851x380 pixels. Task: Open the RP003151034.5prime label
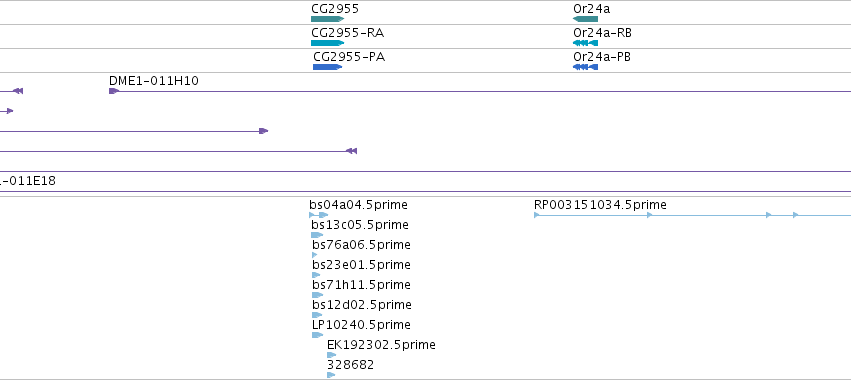point(600,205)
